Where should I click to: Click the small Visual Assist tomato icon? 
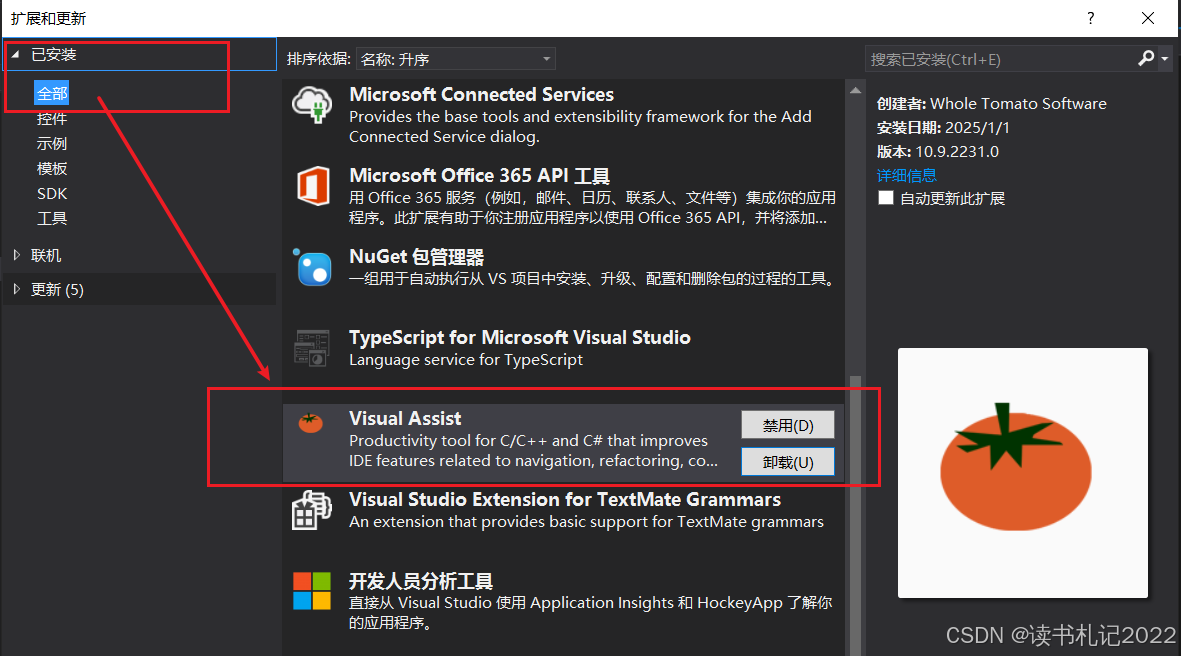point(310,423)
